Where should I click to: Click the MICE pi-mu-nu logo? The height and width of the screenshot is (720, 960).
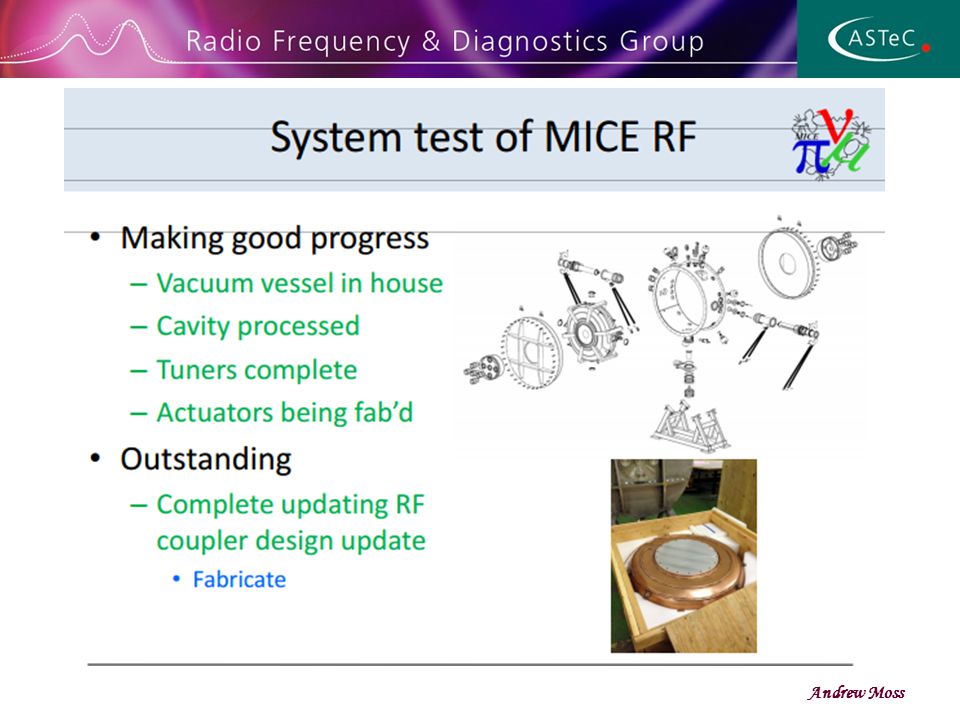pyautogui.click(x=832, y=143)
